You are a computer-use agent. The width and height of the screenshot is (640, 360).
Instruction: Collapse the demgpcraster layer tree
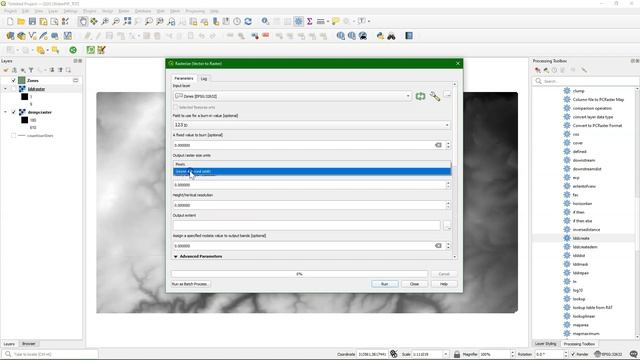coord(5,112)
